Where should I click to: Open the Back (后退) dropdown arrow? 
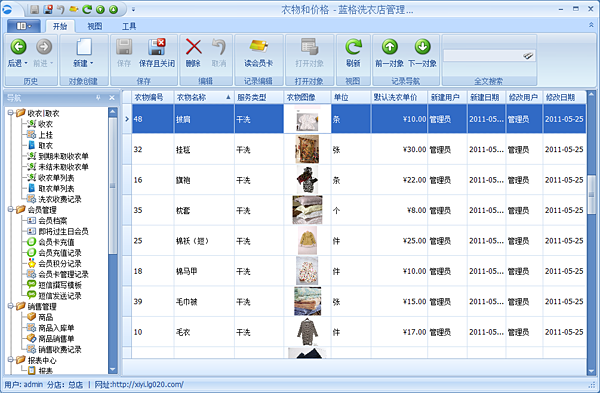click(x=26, y=63)
